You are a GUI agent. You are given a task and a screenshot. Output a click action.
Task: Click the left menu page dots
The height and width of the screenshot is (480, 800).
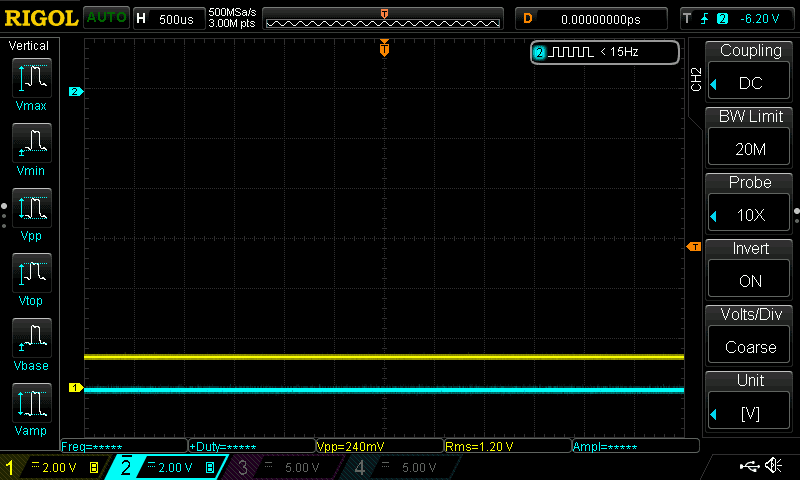coord(4,216)
